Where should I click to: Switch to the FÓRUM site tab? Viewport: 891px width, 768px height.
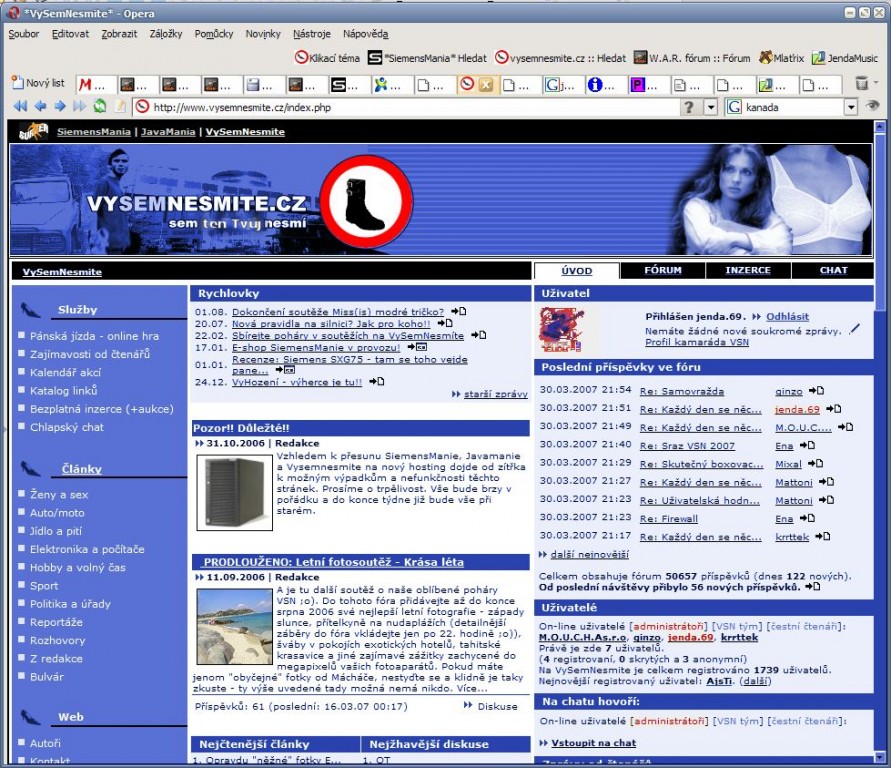point(663,270)
